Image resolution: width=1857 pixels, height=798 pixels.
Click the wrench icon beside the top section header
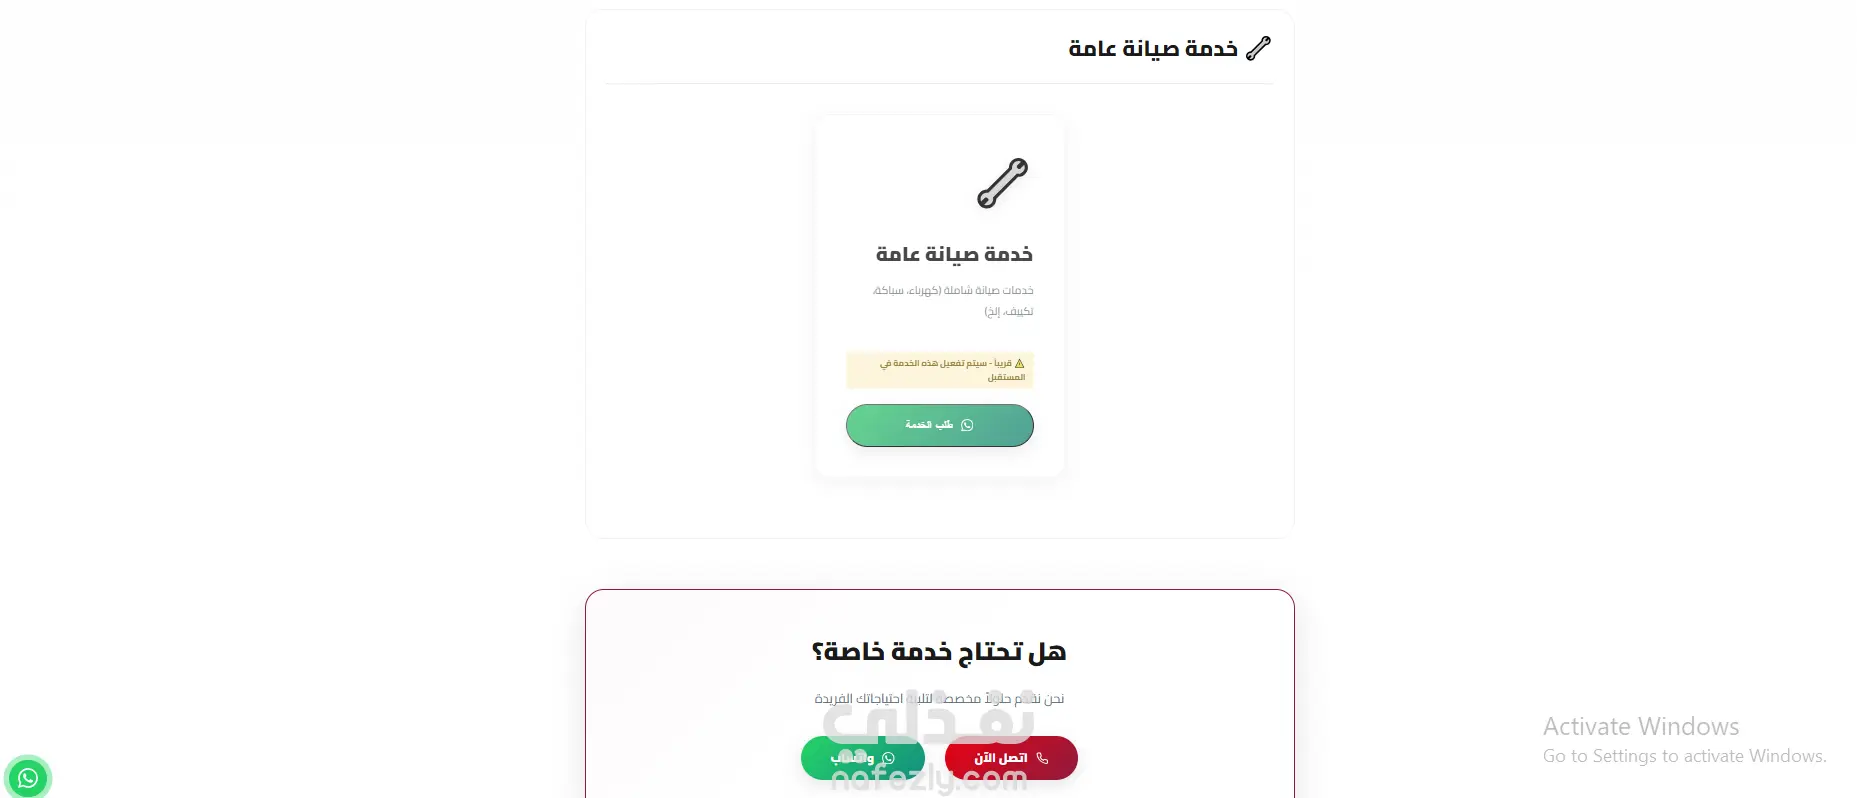pyautogui.click(x=1258, y=48)
